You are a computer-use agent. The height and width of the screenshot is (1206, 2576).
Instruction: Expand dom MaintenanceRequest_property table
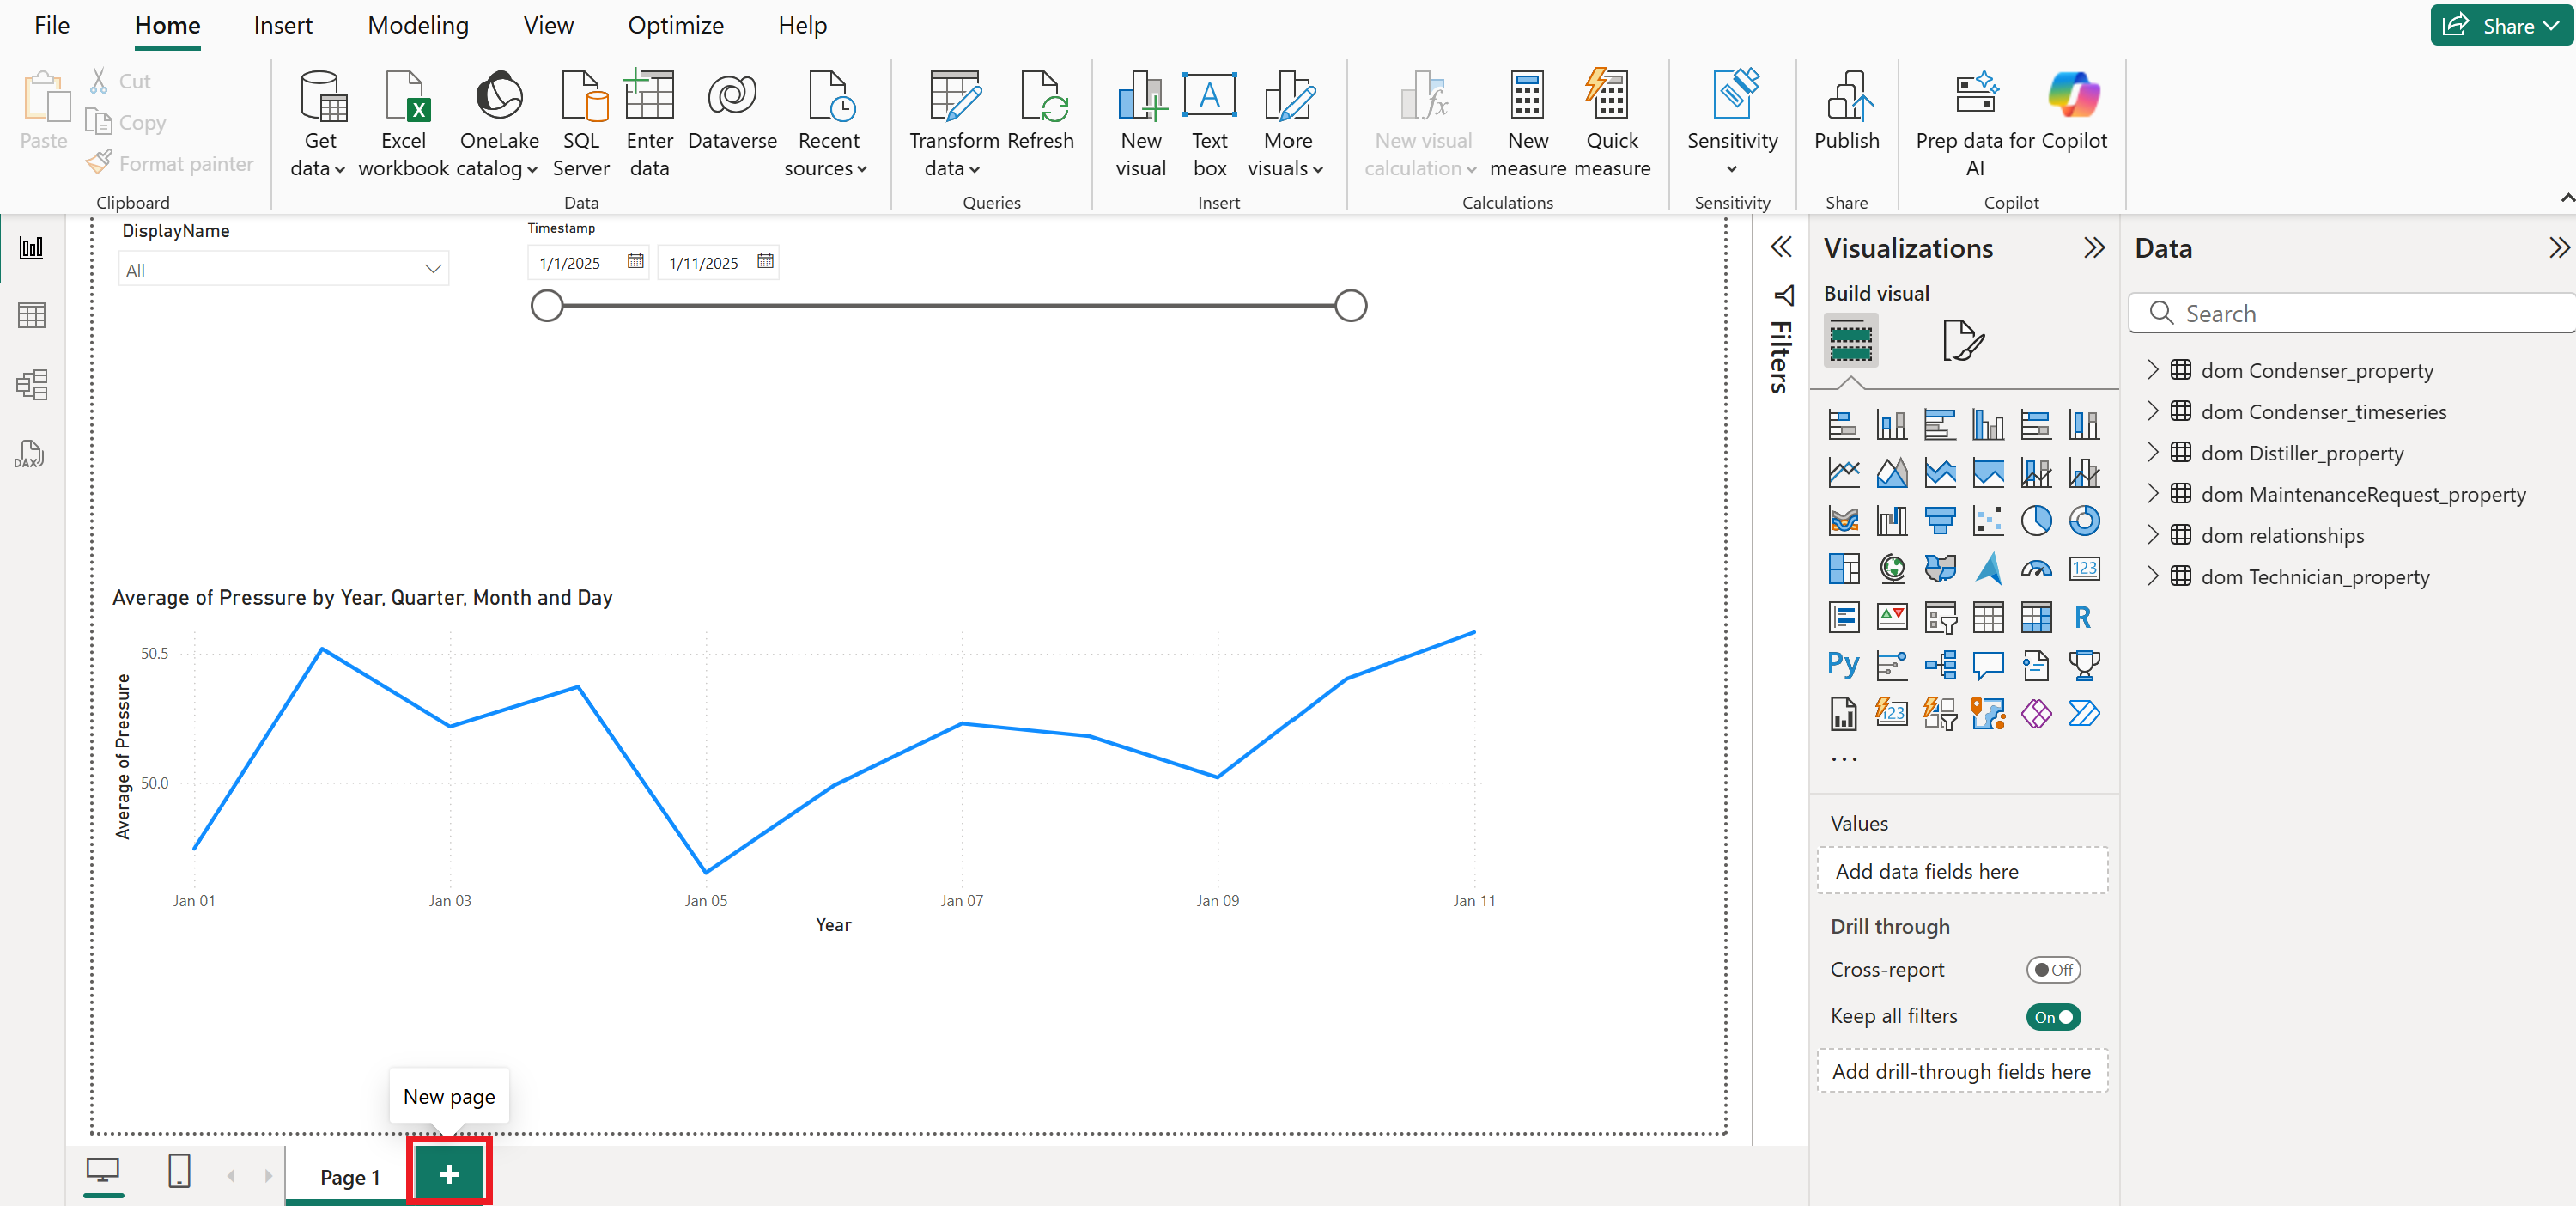pyautogui.click(x=2153, y=493)
